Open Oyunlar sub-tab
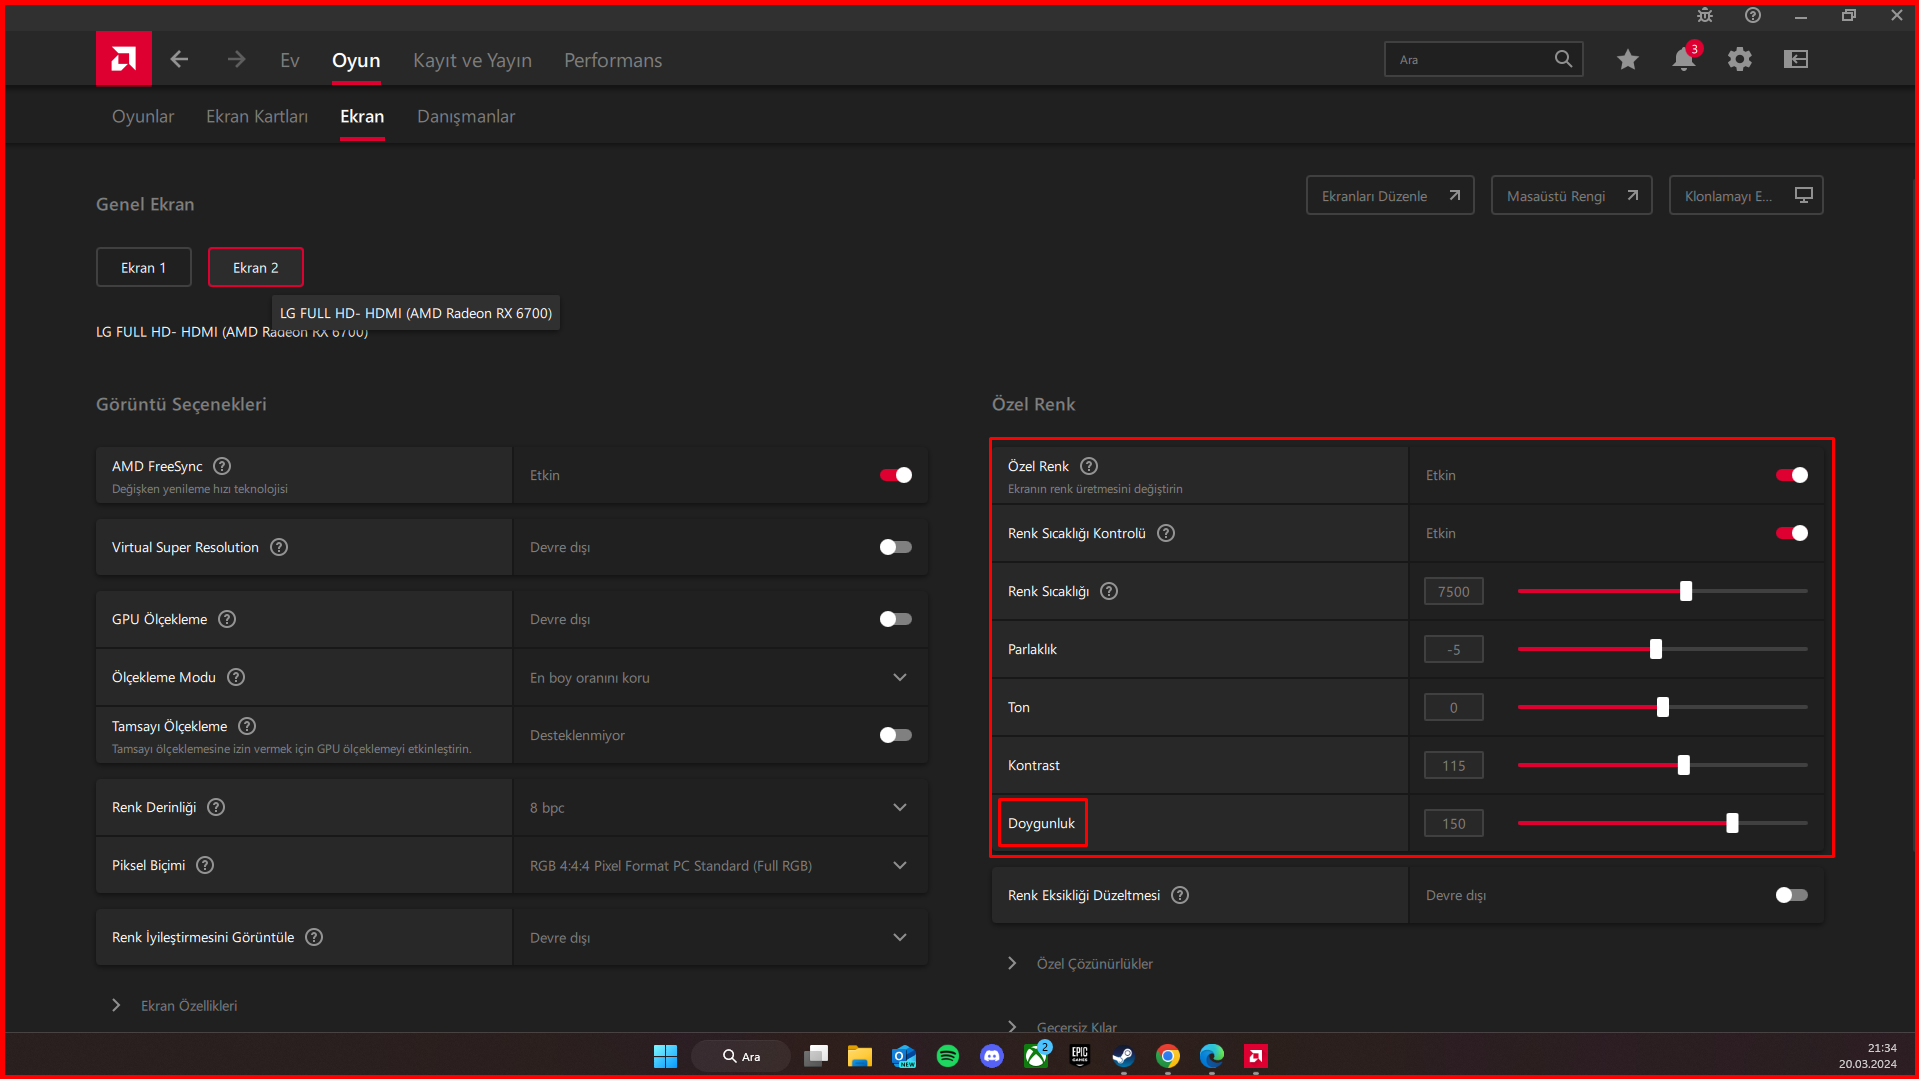Screen dimensions: 1919x1079 (143, 116)
